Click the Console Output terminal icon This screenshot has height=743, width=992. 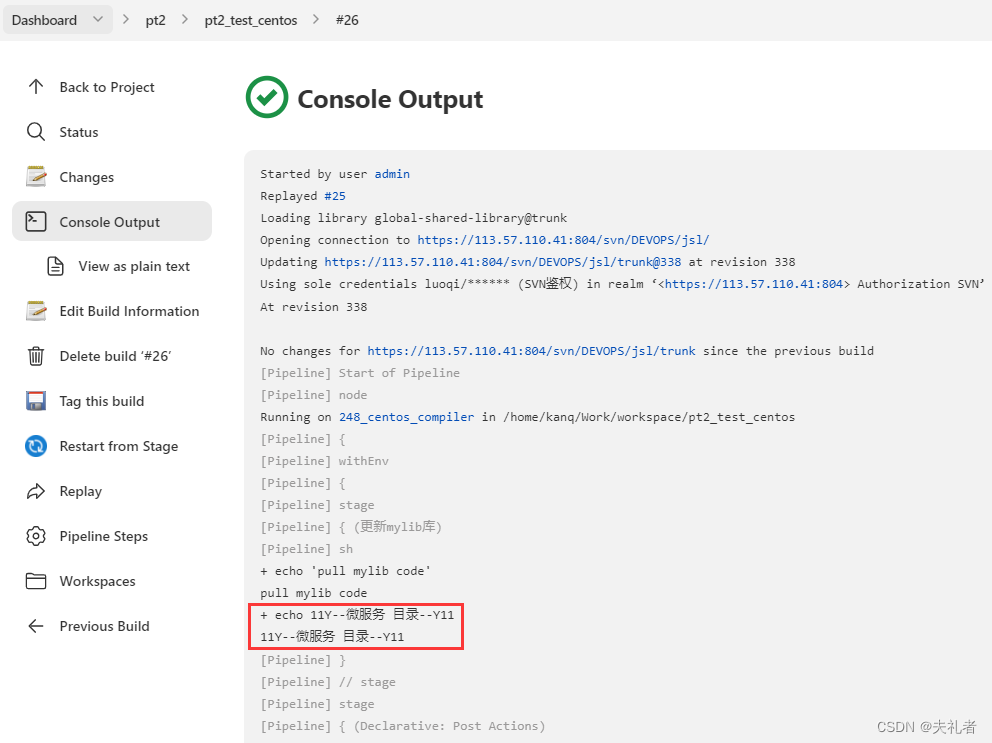(36, 222)
